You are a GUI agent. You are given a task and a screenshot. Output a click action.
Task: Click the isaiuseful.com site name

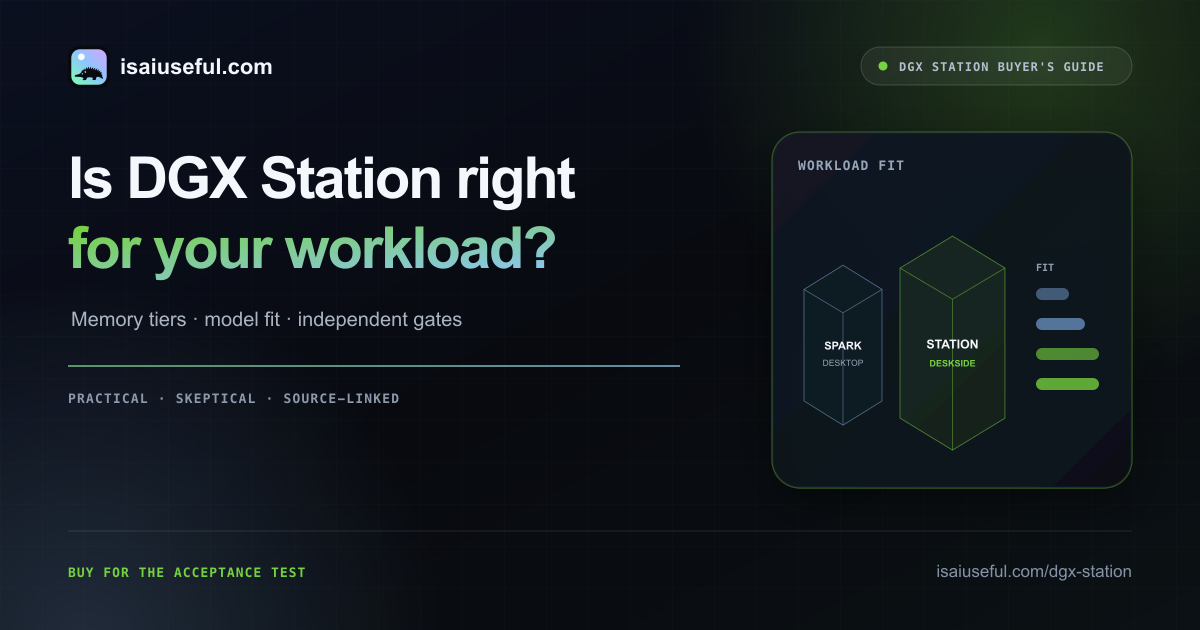(x=195, y=68)
